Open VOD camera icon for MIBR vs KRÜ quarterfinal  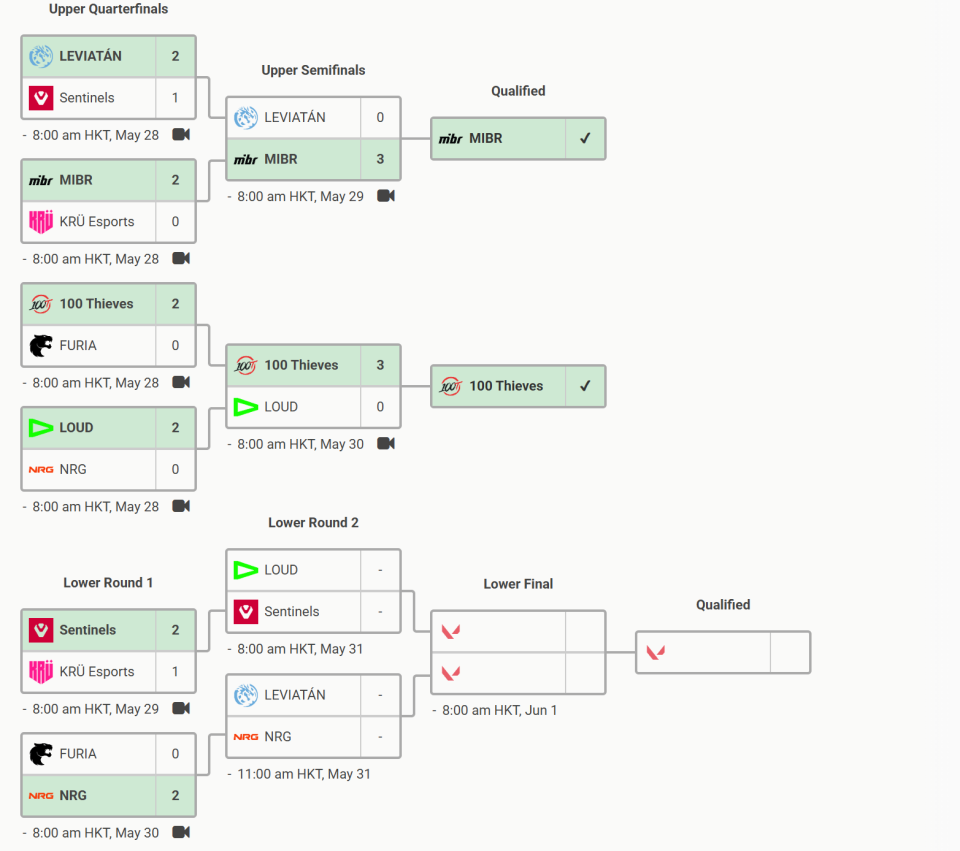click(x=181, y=258)
